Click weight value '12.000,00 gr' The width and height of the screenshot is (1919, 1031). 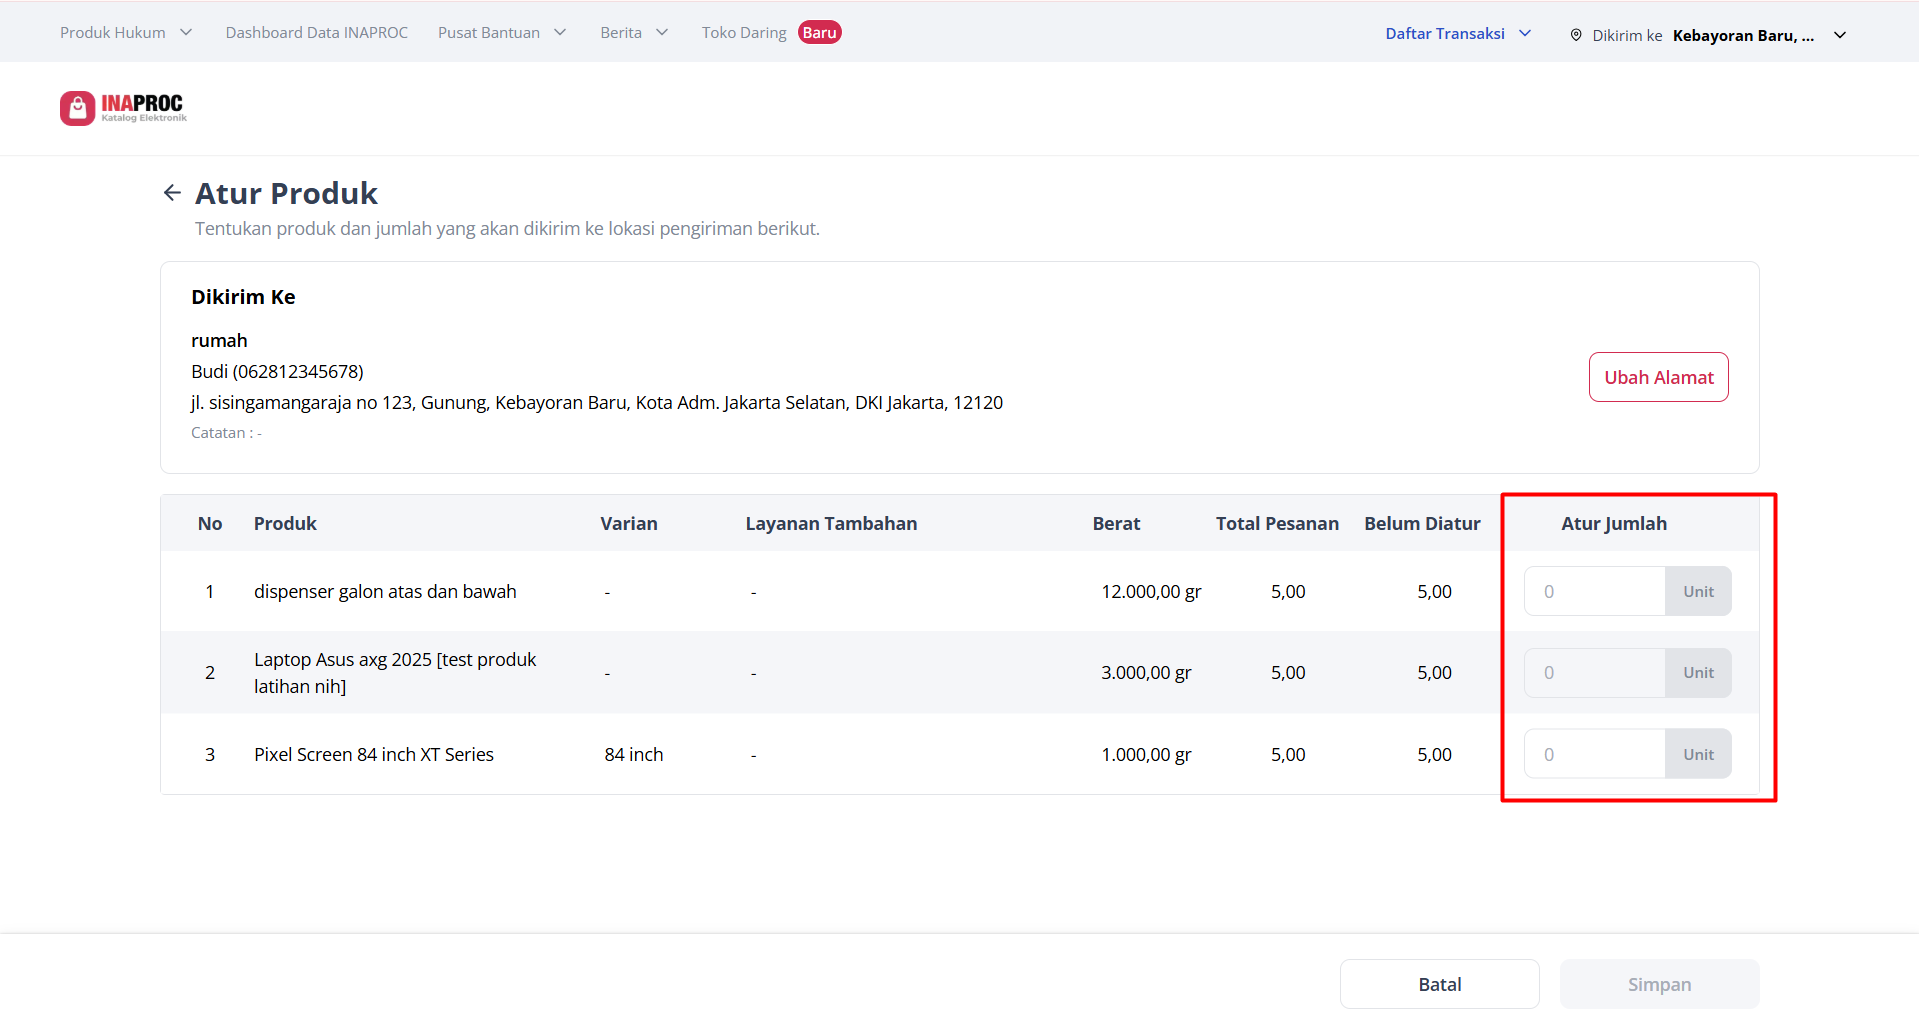pyautogui.click(x=1151, y=591)
